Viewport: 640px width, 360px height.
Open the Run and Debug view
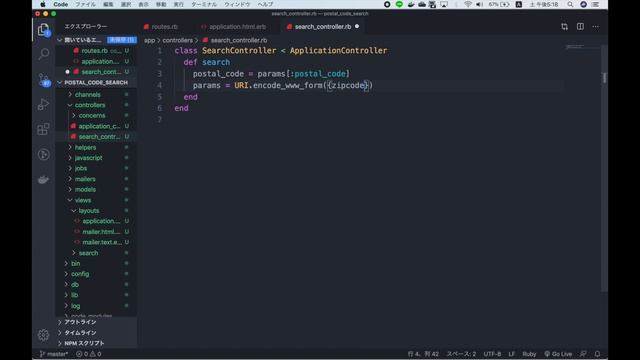tap(44, 104)
